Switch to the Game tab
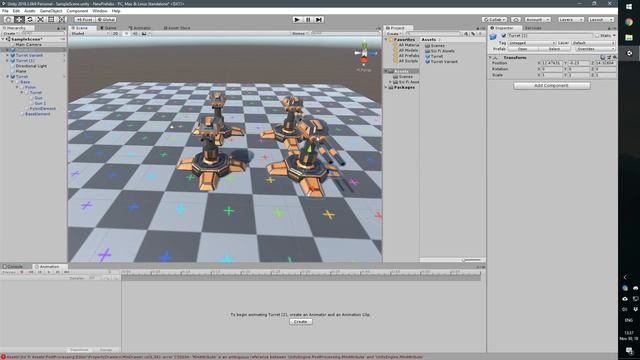Viewport: 640px width, 360px height. 109,28
